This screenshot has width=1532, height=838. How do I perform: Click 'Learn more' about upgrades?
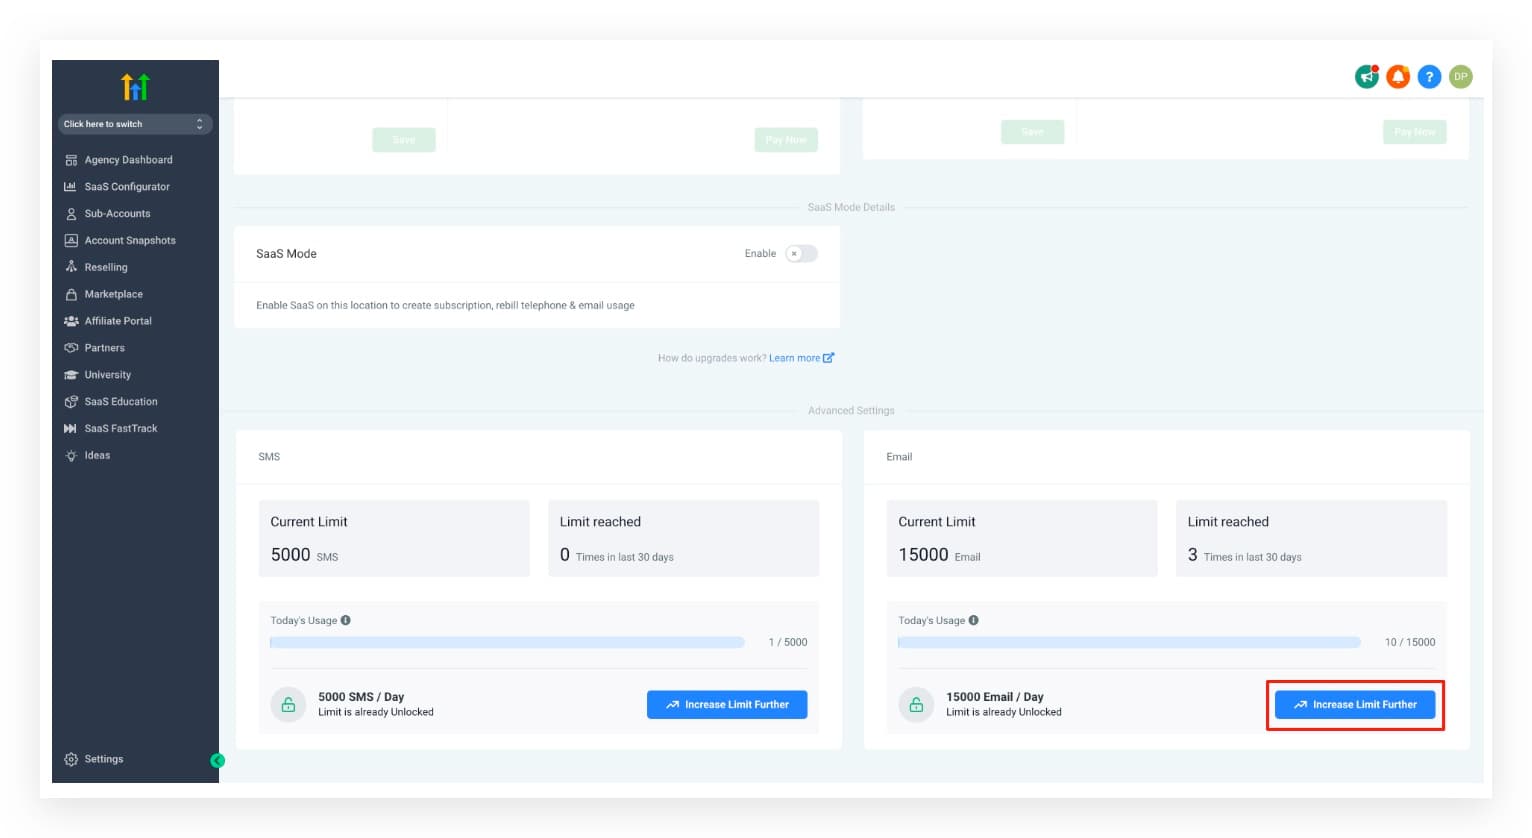tap(795, 357)
